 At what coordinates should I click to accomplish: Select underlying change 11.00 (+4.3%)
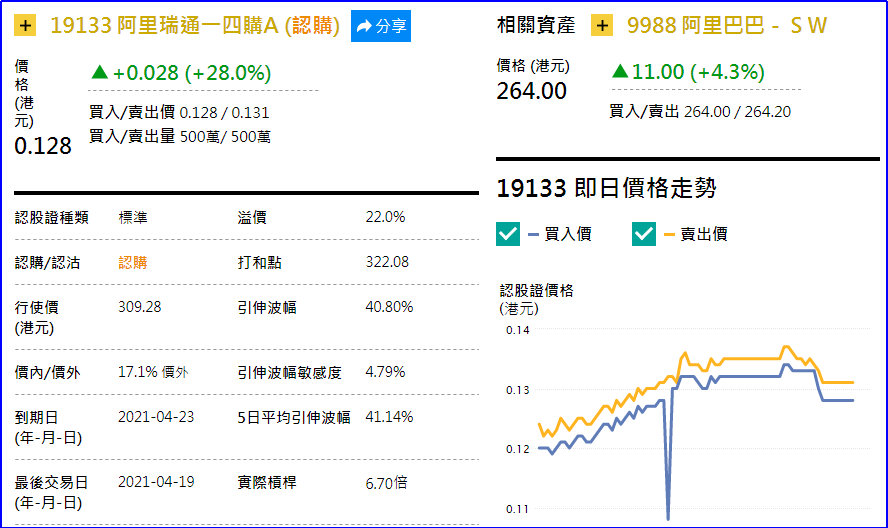698,72
